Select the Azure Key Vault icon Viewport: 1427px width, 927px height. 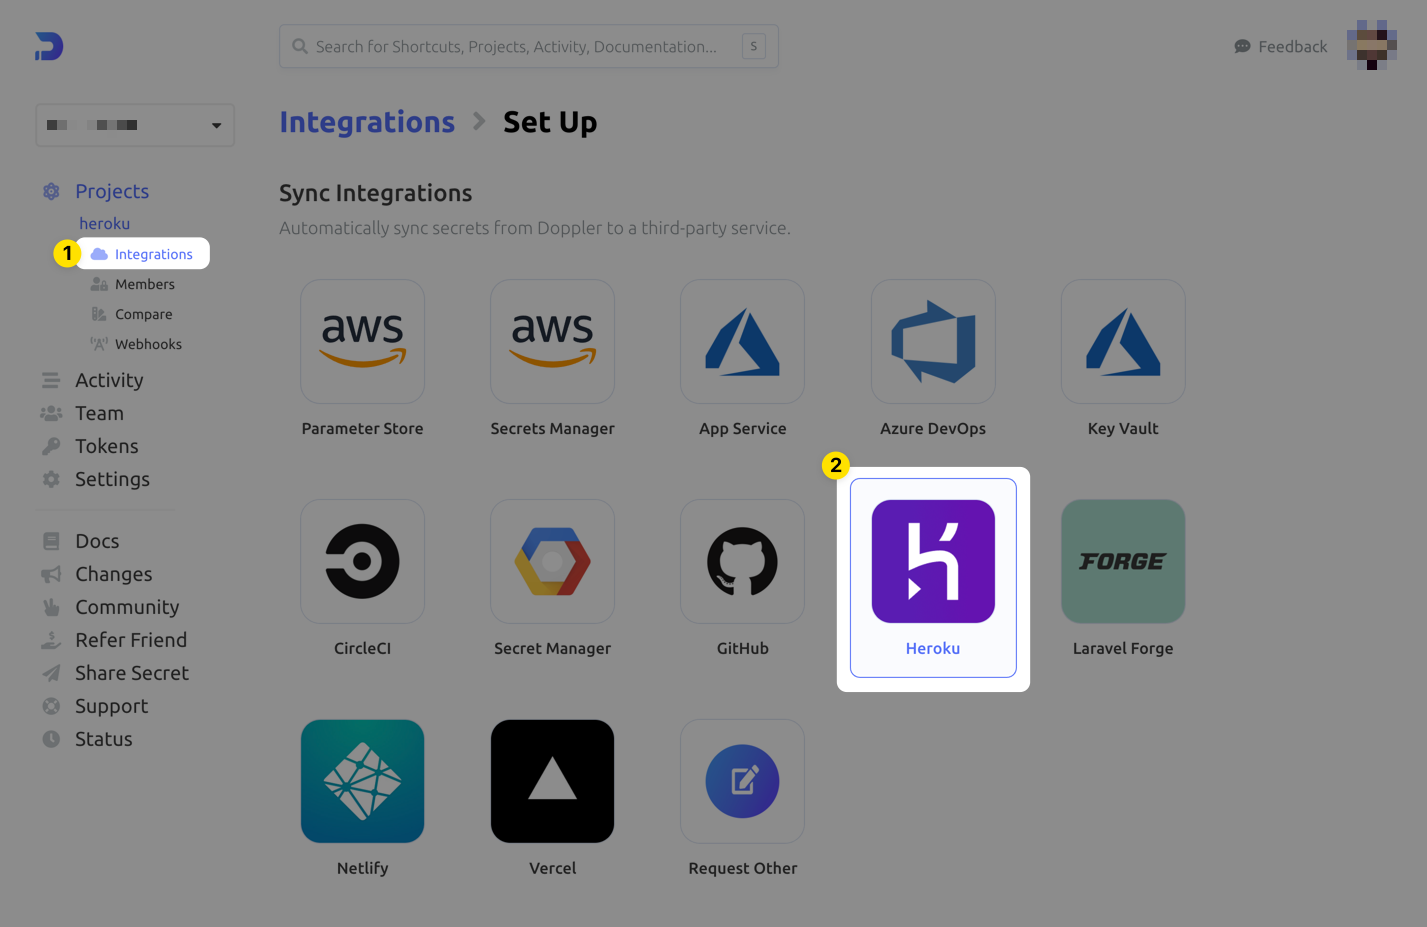click(x=1123, y=341)
